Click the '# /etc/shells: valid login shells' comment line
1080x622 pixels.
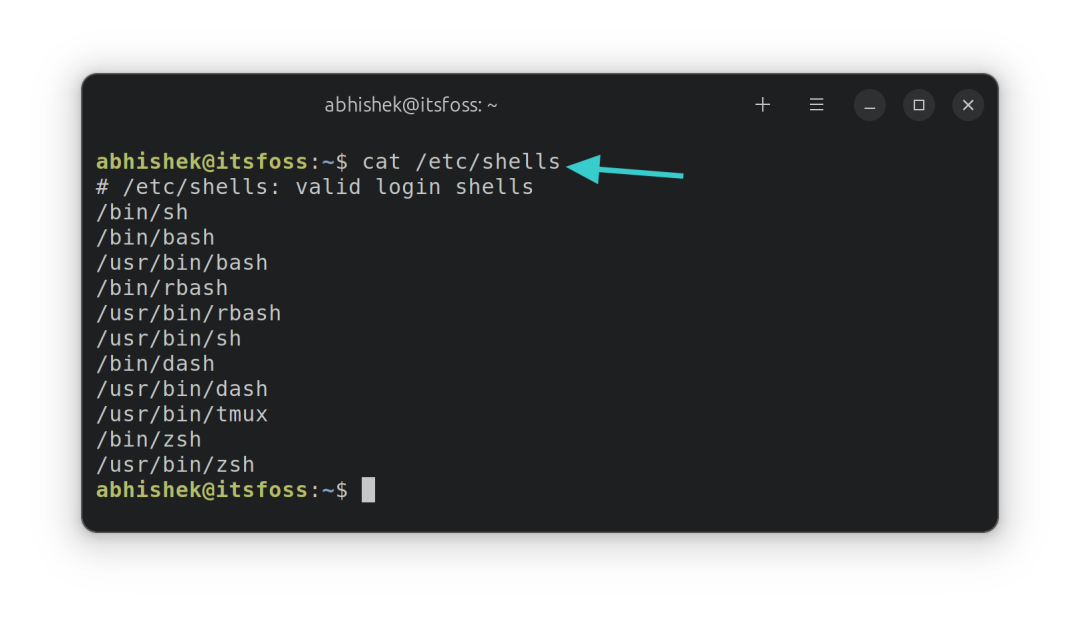315,187
